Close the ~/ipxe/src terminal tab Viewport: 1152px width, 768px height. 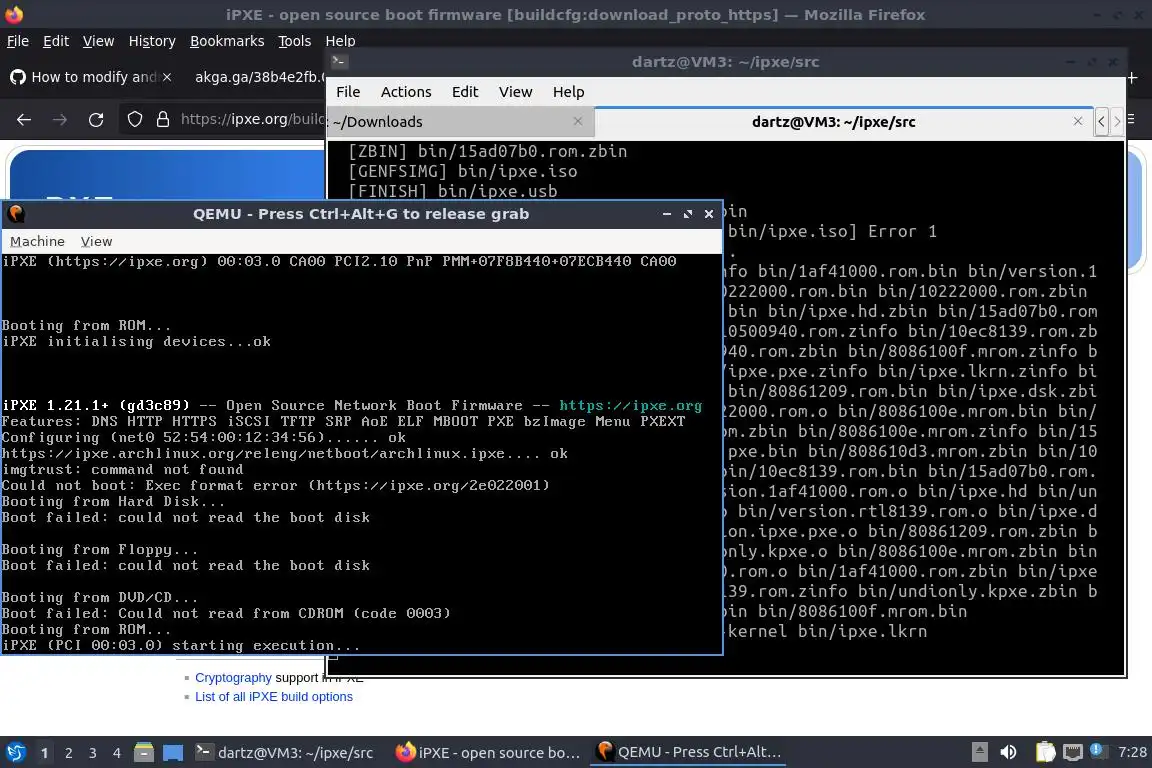pos(1078,121)
